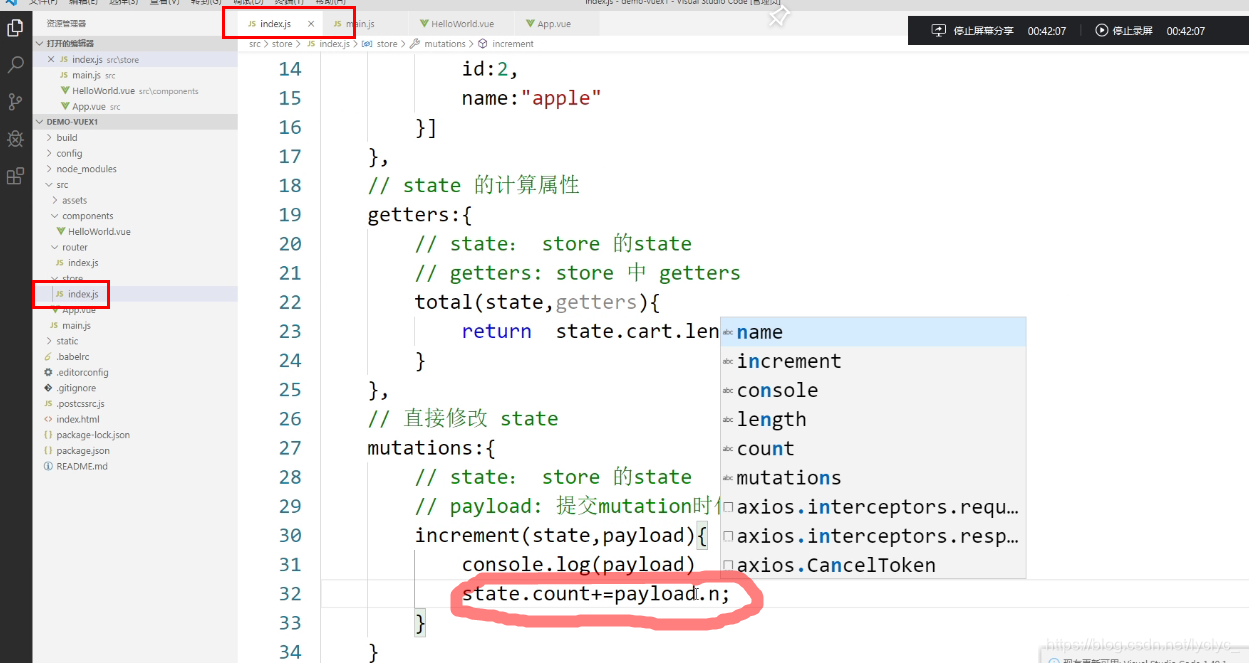Image resolution: width=1249 pixels, height=663 pixels.
Task: Collapse the src folder
Action: pyautogui.click(x=62, y=185)
